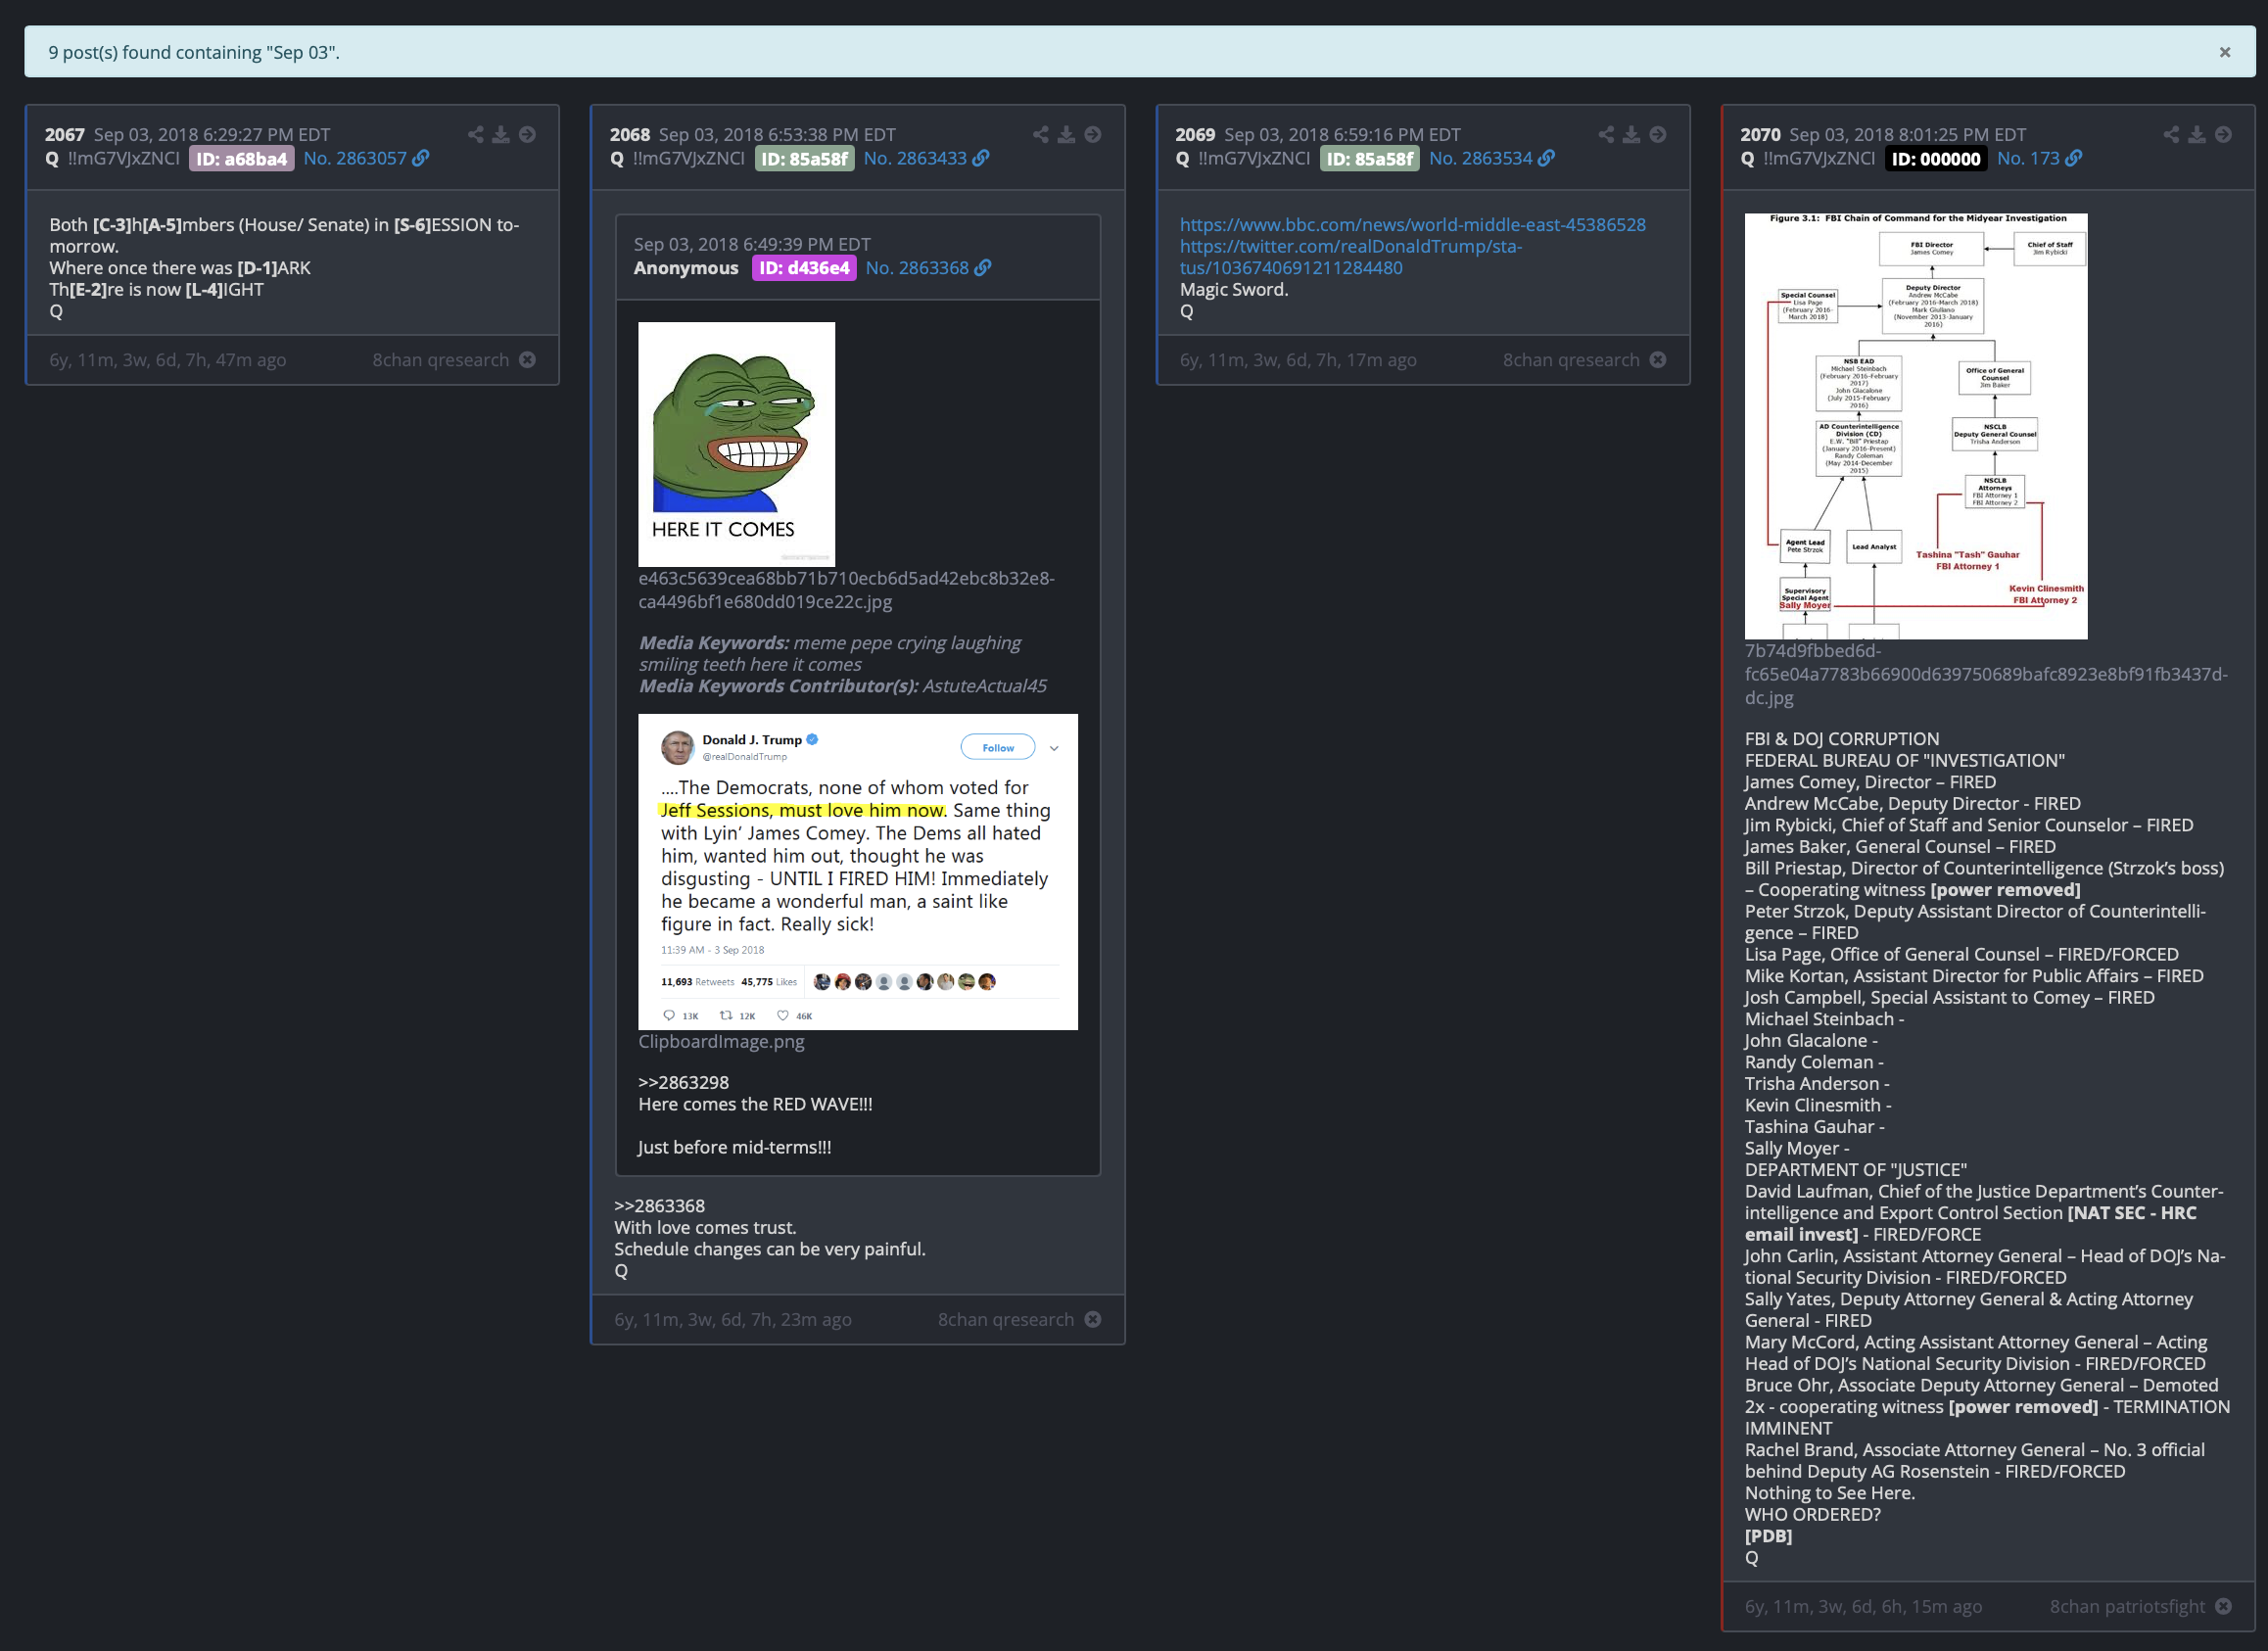Click the e463c5639cea68bb jpg filename
The width and height of the screenshot is (2268, 1651).
pos(847,590)
